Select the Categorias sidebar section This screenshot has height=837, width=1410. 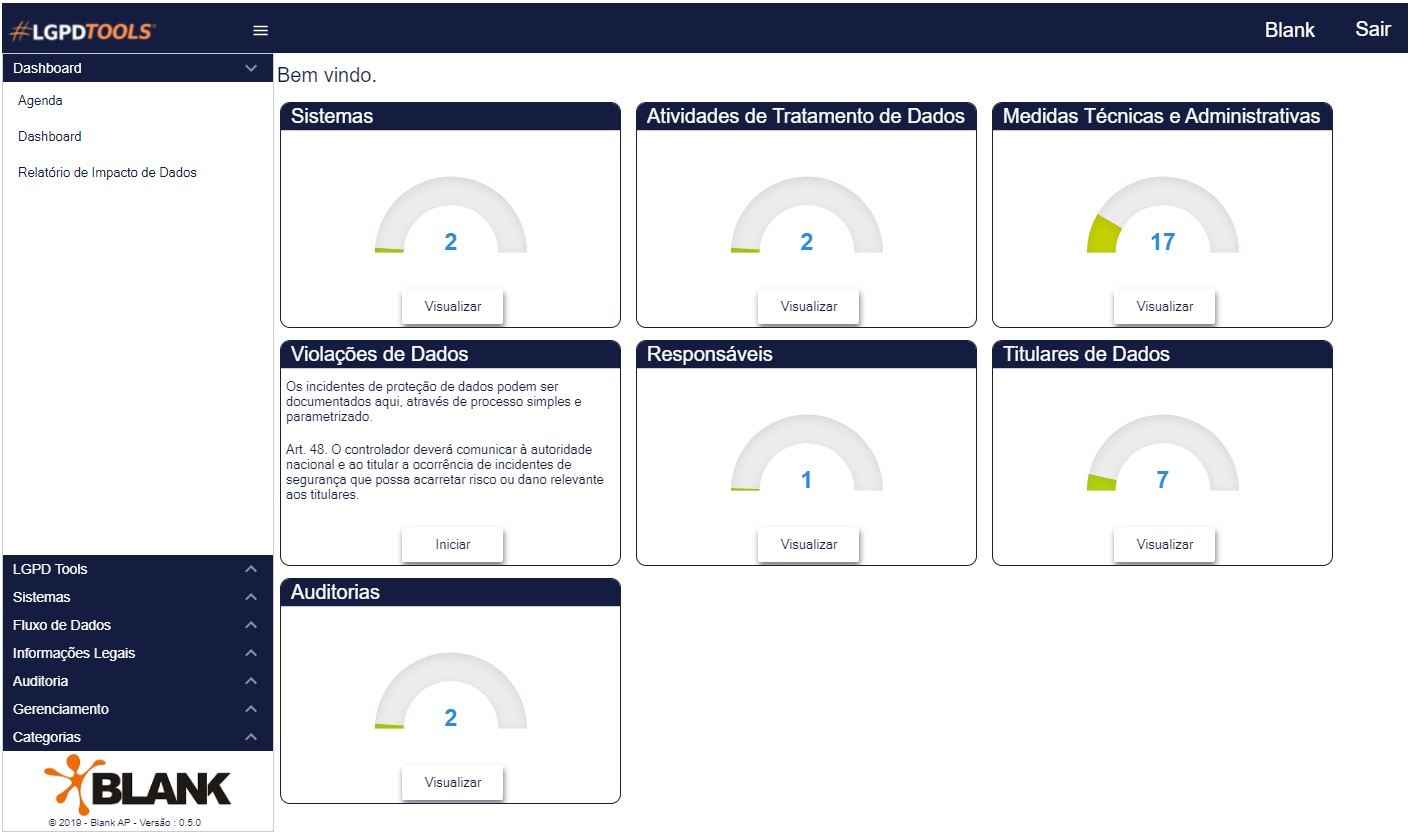[x=138, y=737]
